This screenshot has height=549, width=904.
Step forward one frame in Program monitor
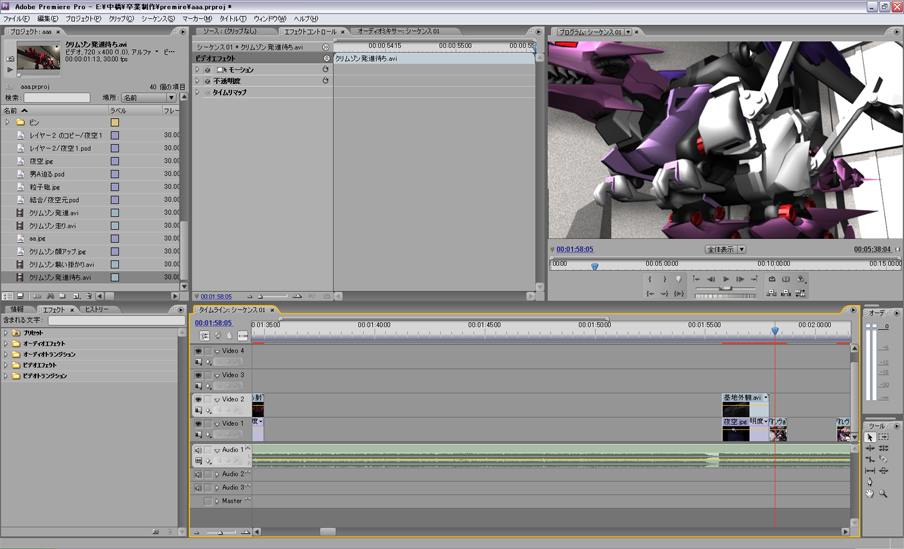740,279
